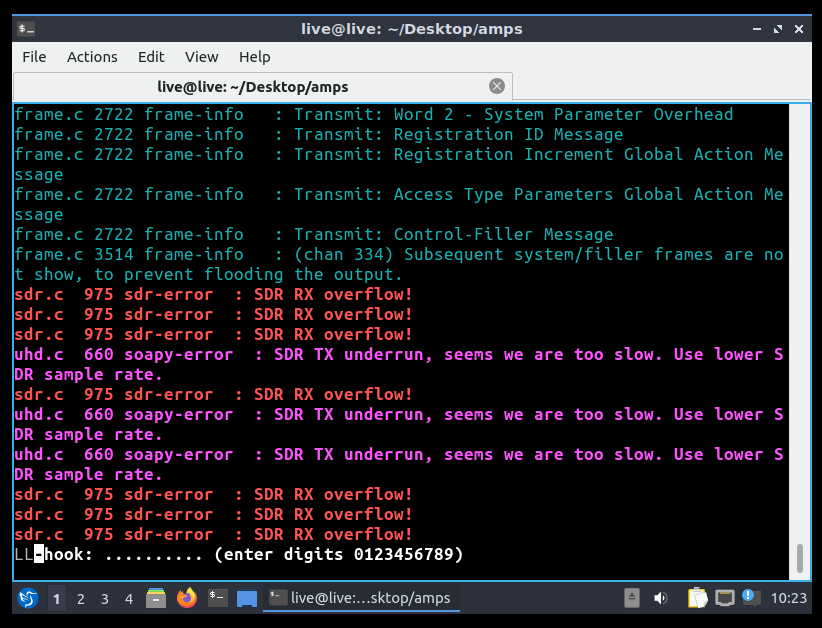Open the file manager from the panel

click(156, 598)
